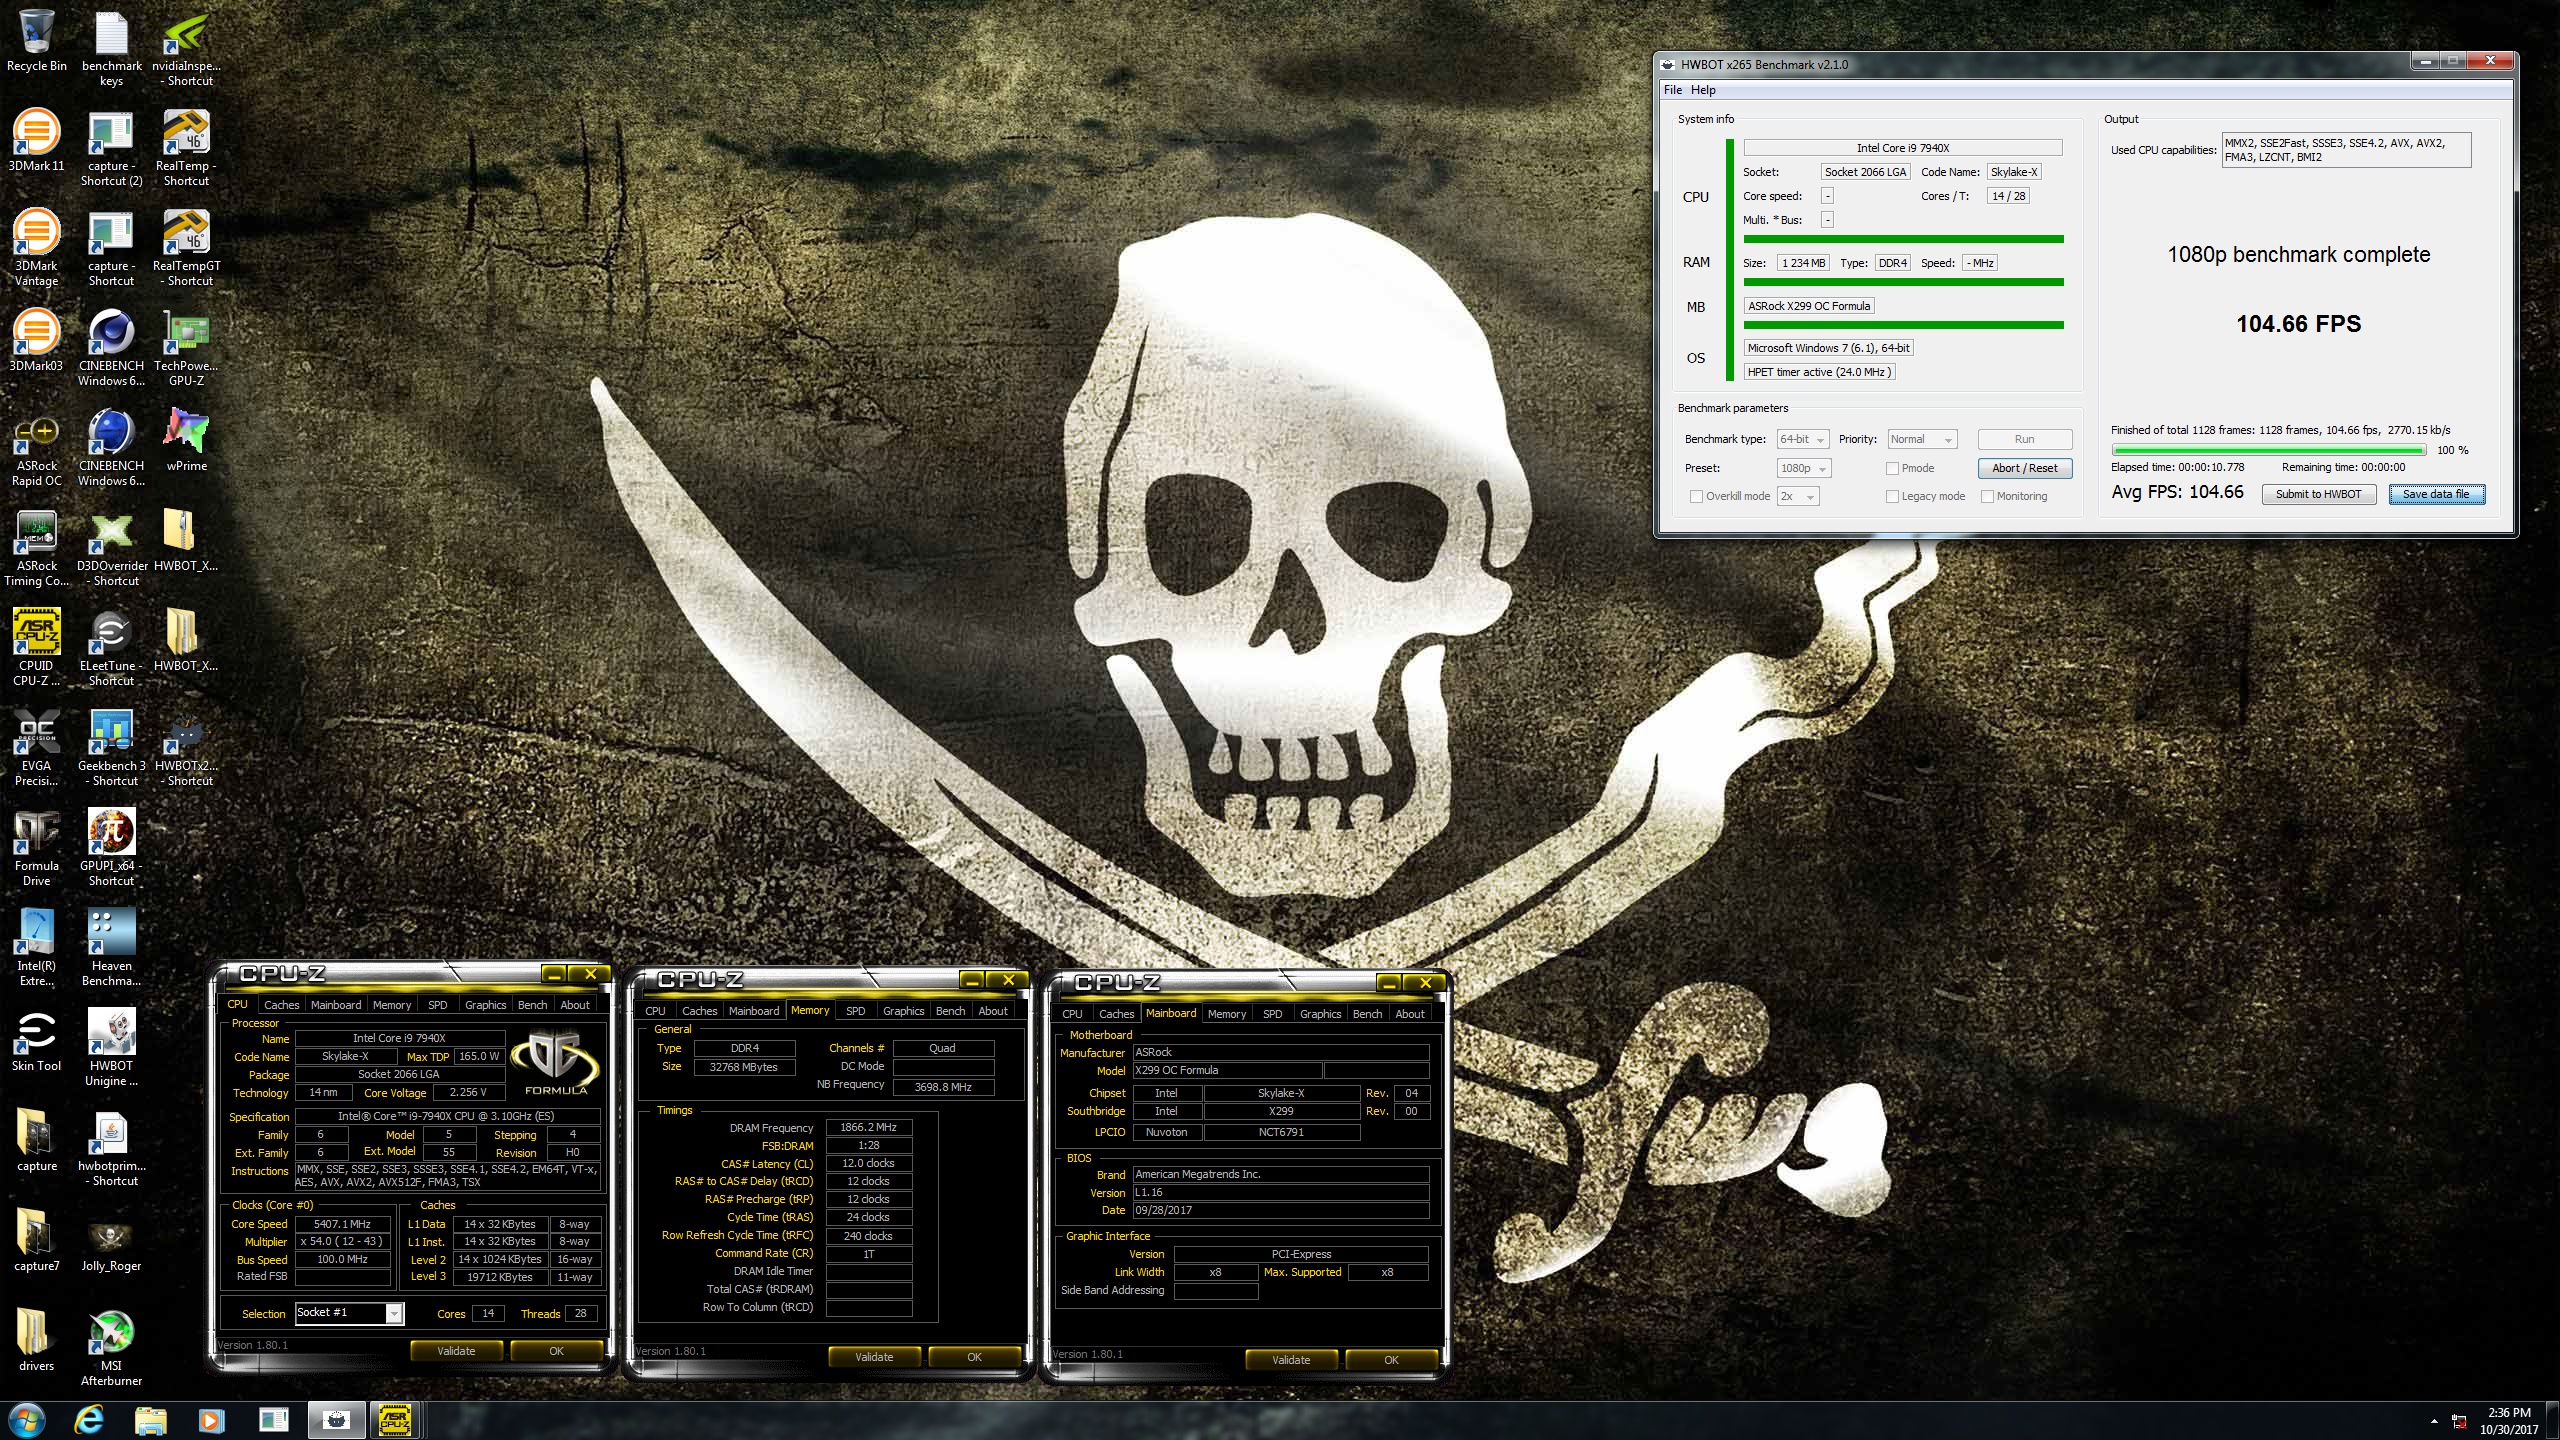Open Formula Drive desktop icon
This screenshot has width=2560, height=1440.
37,847
